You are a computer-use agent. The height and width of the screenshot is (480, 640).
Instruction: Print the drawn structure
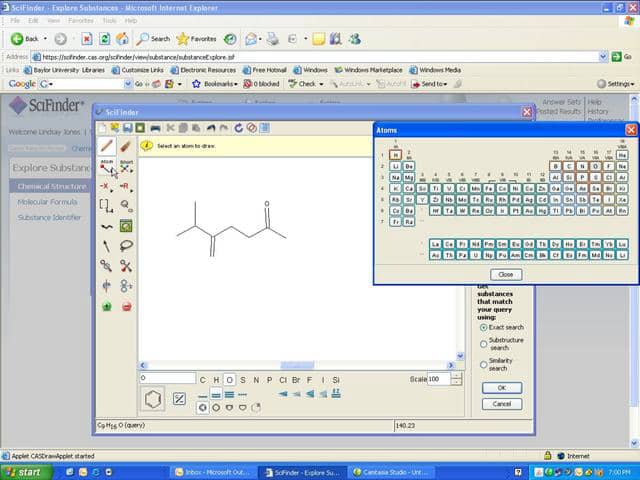tap(155, 128)
